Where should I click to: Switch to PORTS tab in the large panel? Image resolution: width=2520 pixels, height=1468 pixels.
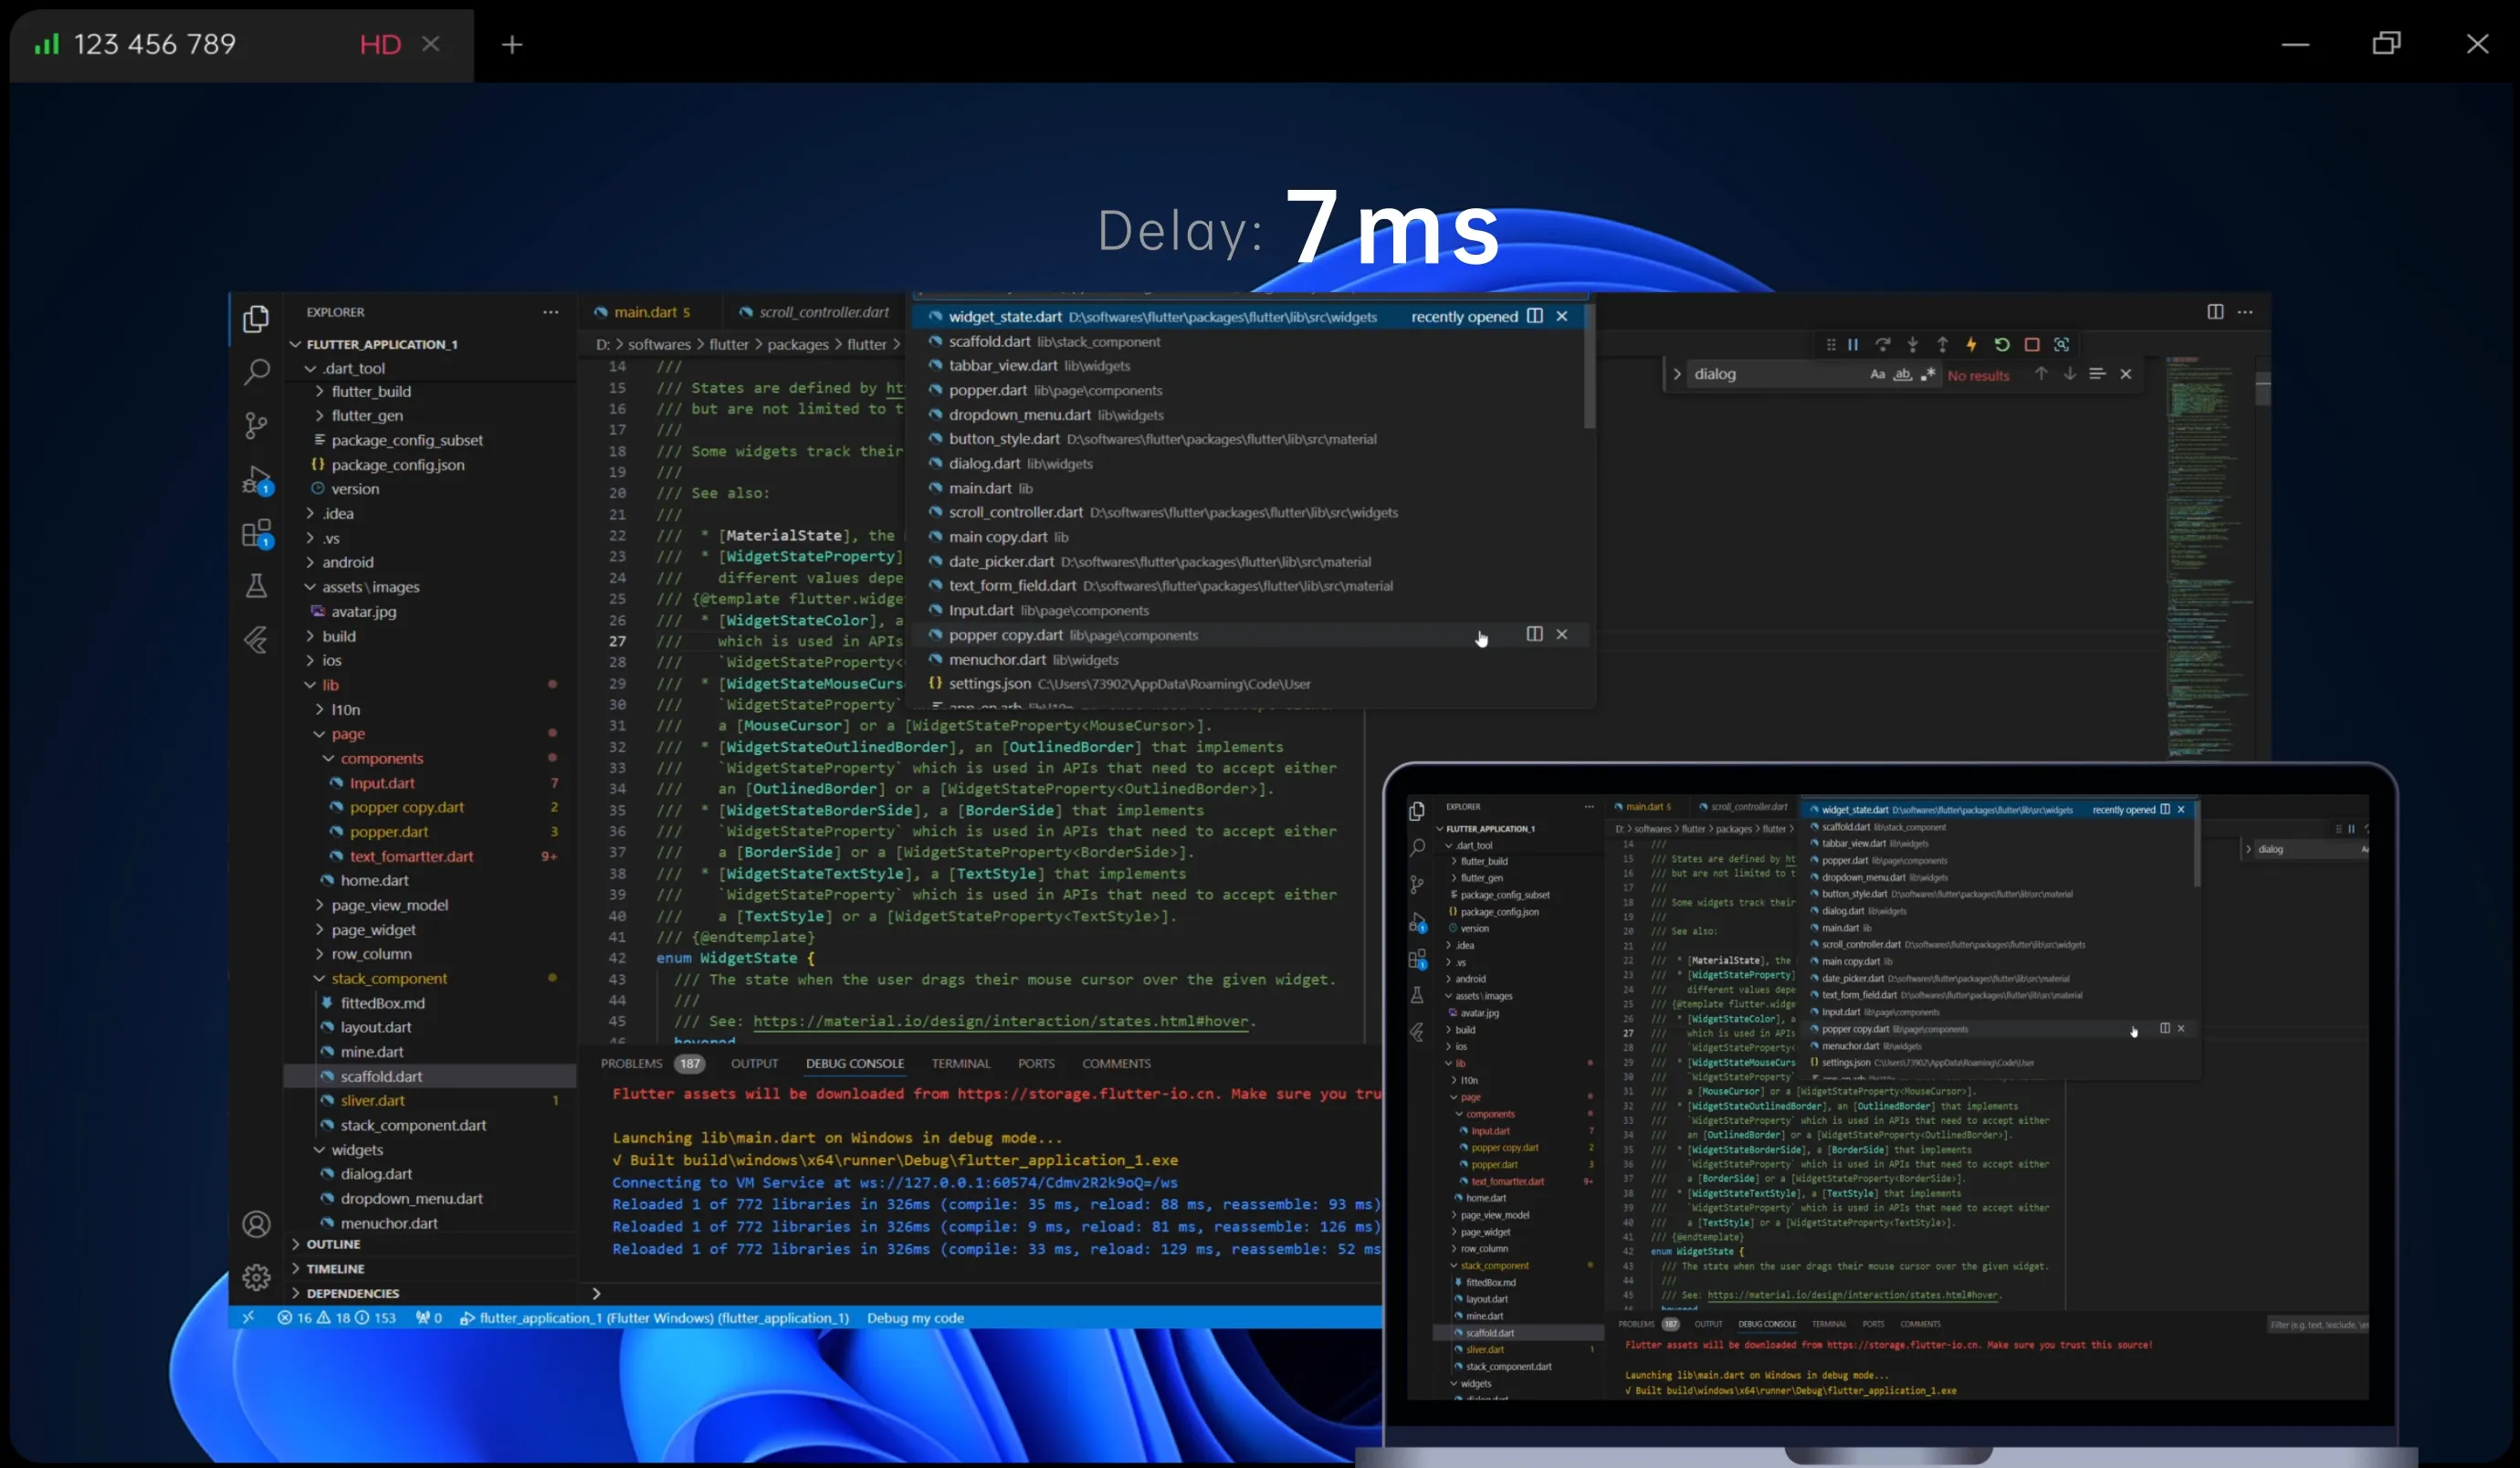pos(1036,1063)
